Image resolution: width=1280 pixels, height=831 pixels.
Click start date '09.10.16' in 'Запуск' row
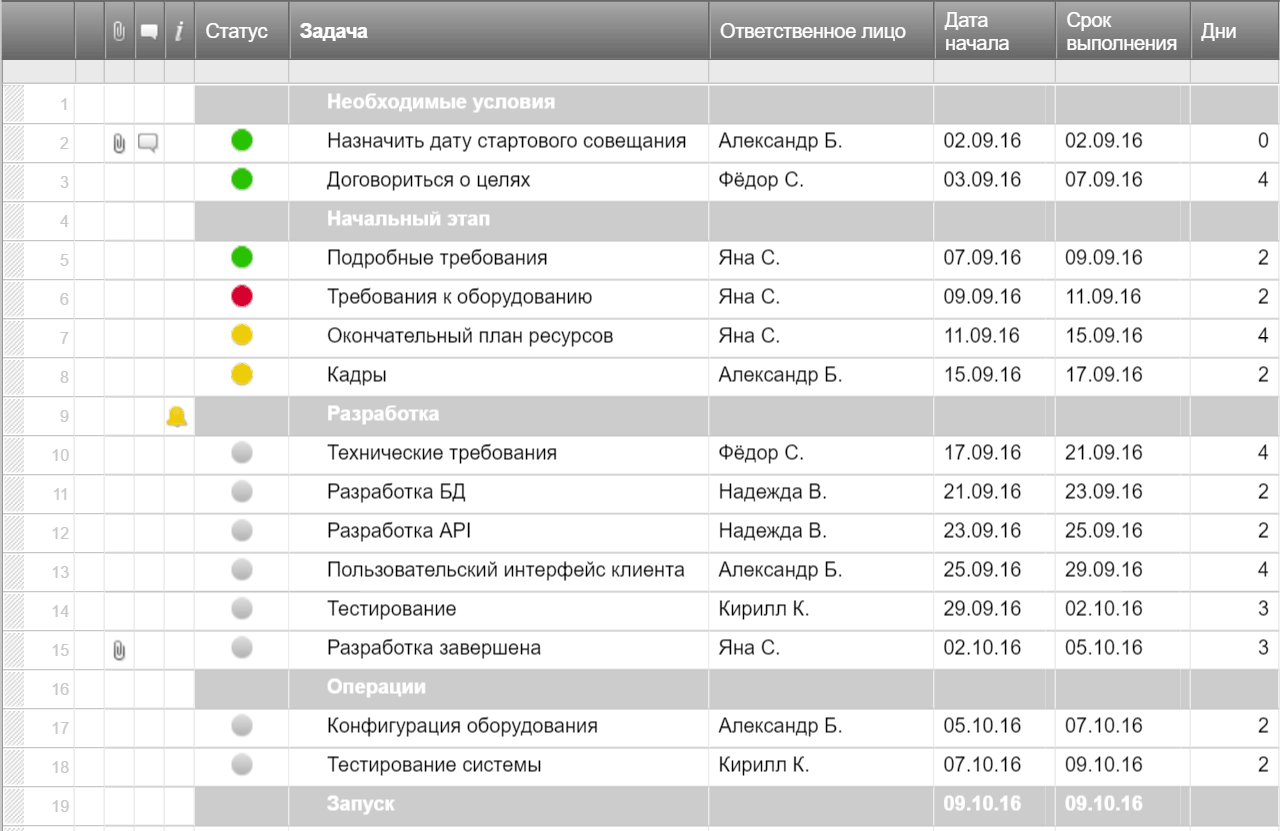(x=982, y=803)
